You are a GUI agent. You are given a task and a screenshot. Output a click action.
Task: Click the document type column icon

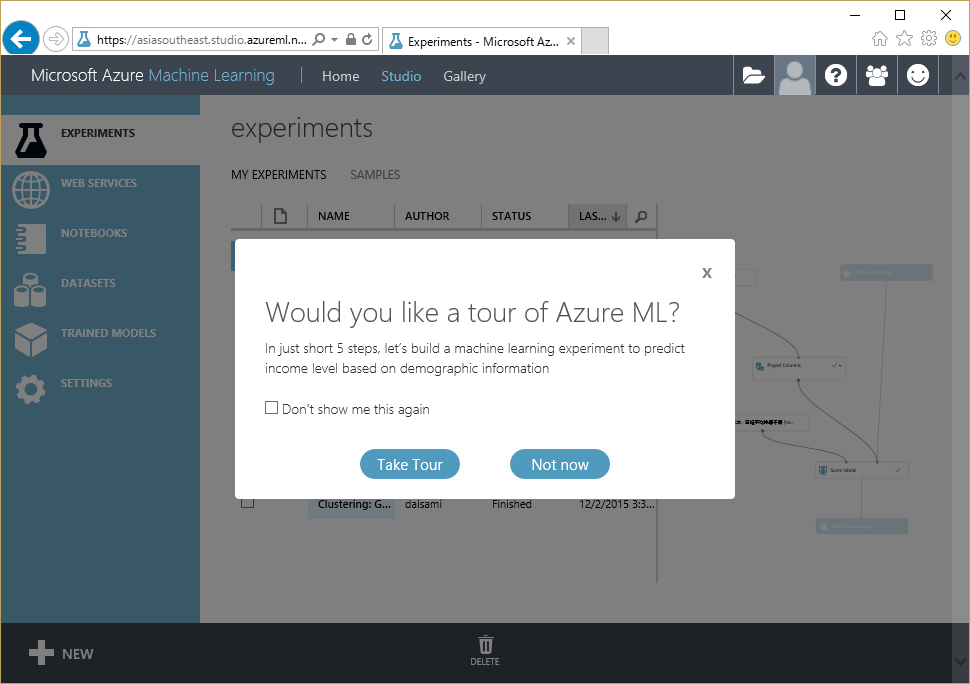(x=280, y=216)
